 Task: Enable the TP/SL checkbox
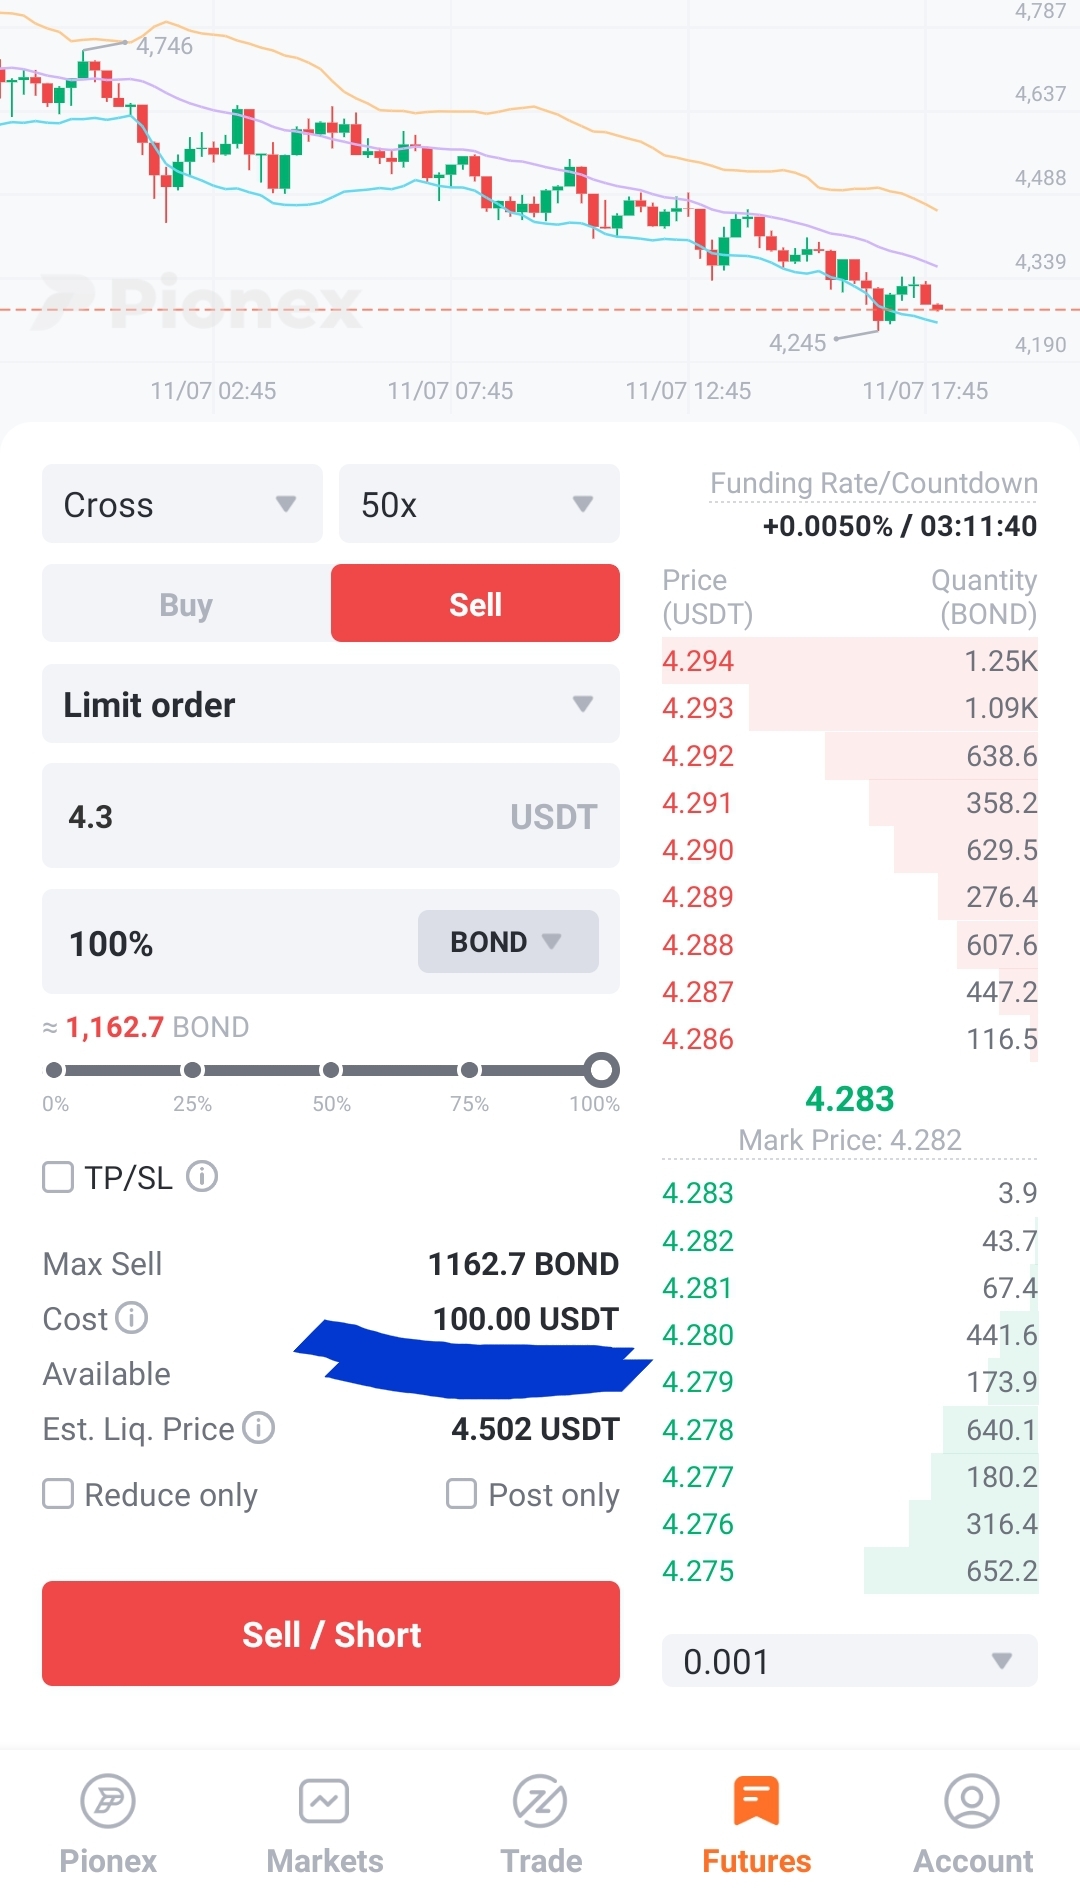[59, 1177]
